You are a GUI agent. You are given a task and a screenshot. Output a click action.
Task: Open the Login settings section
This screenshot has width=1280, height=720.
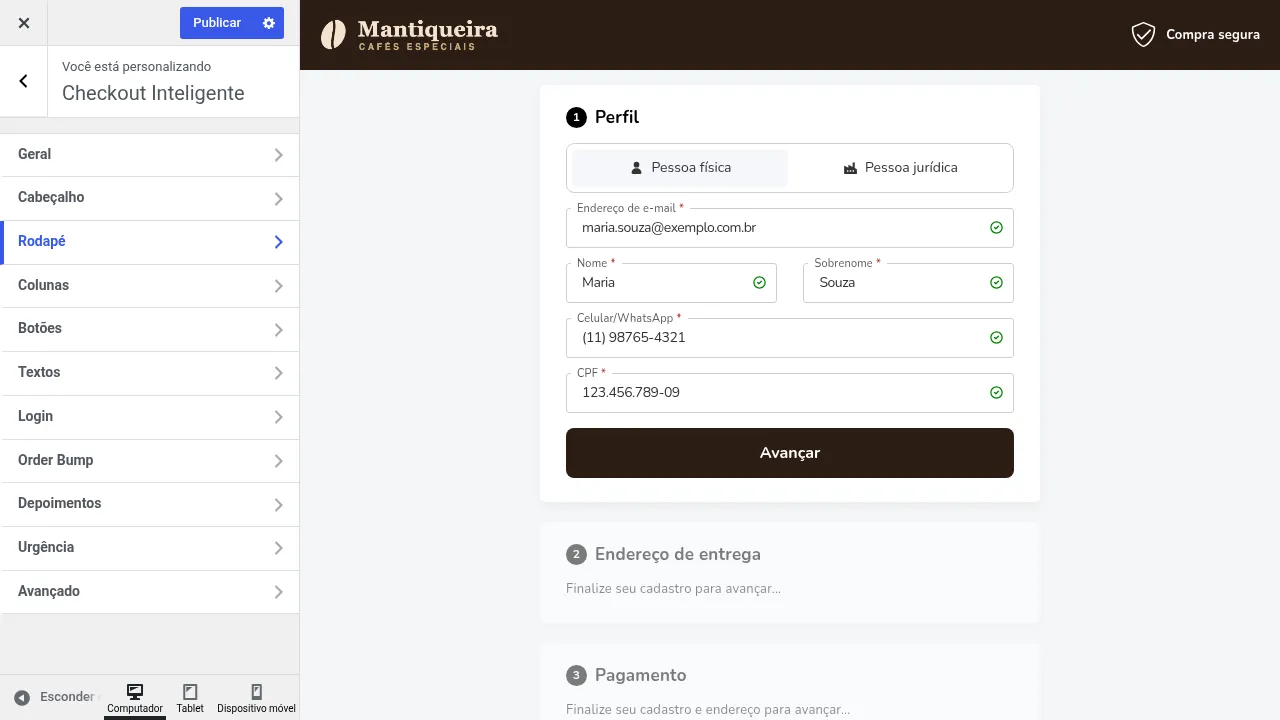coord(150,417)
